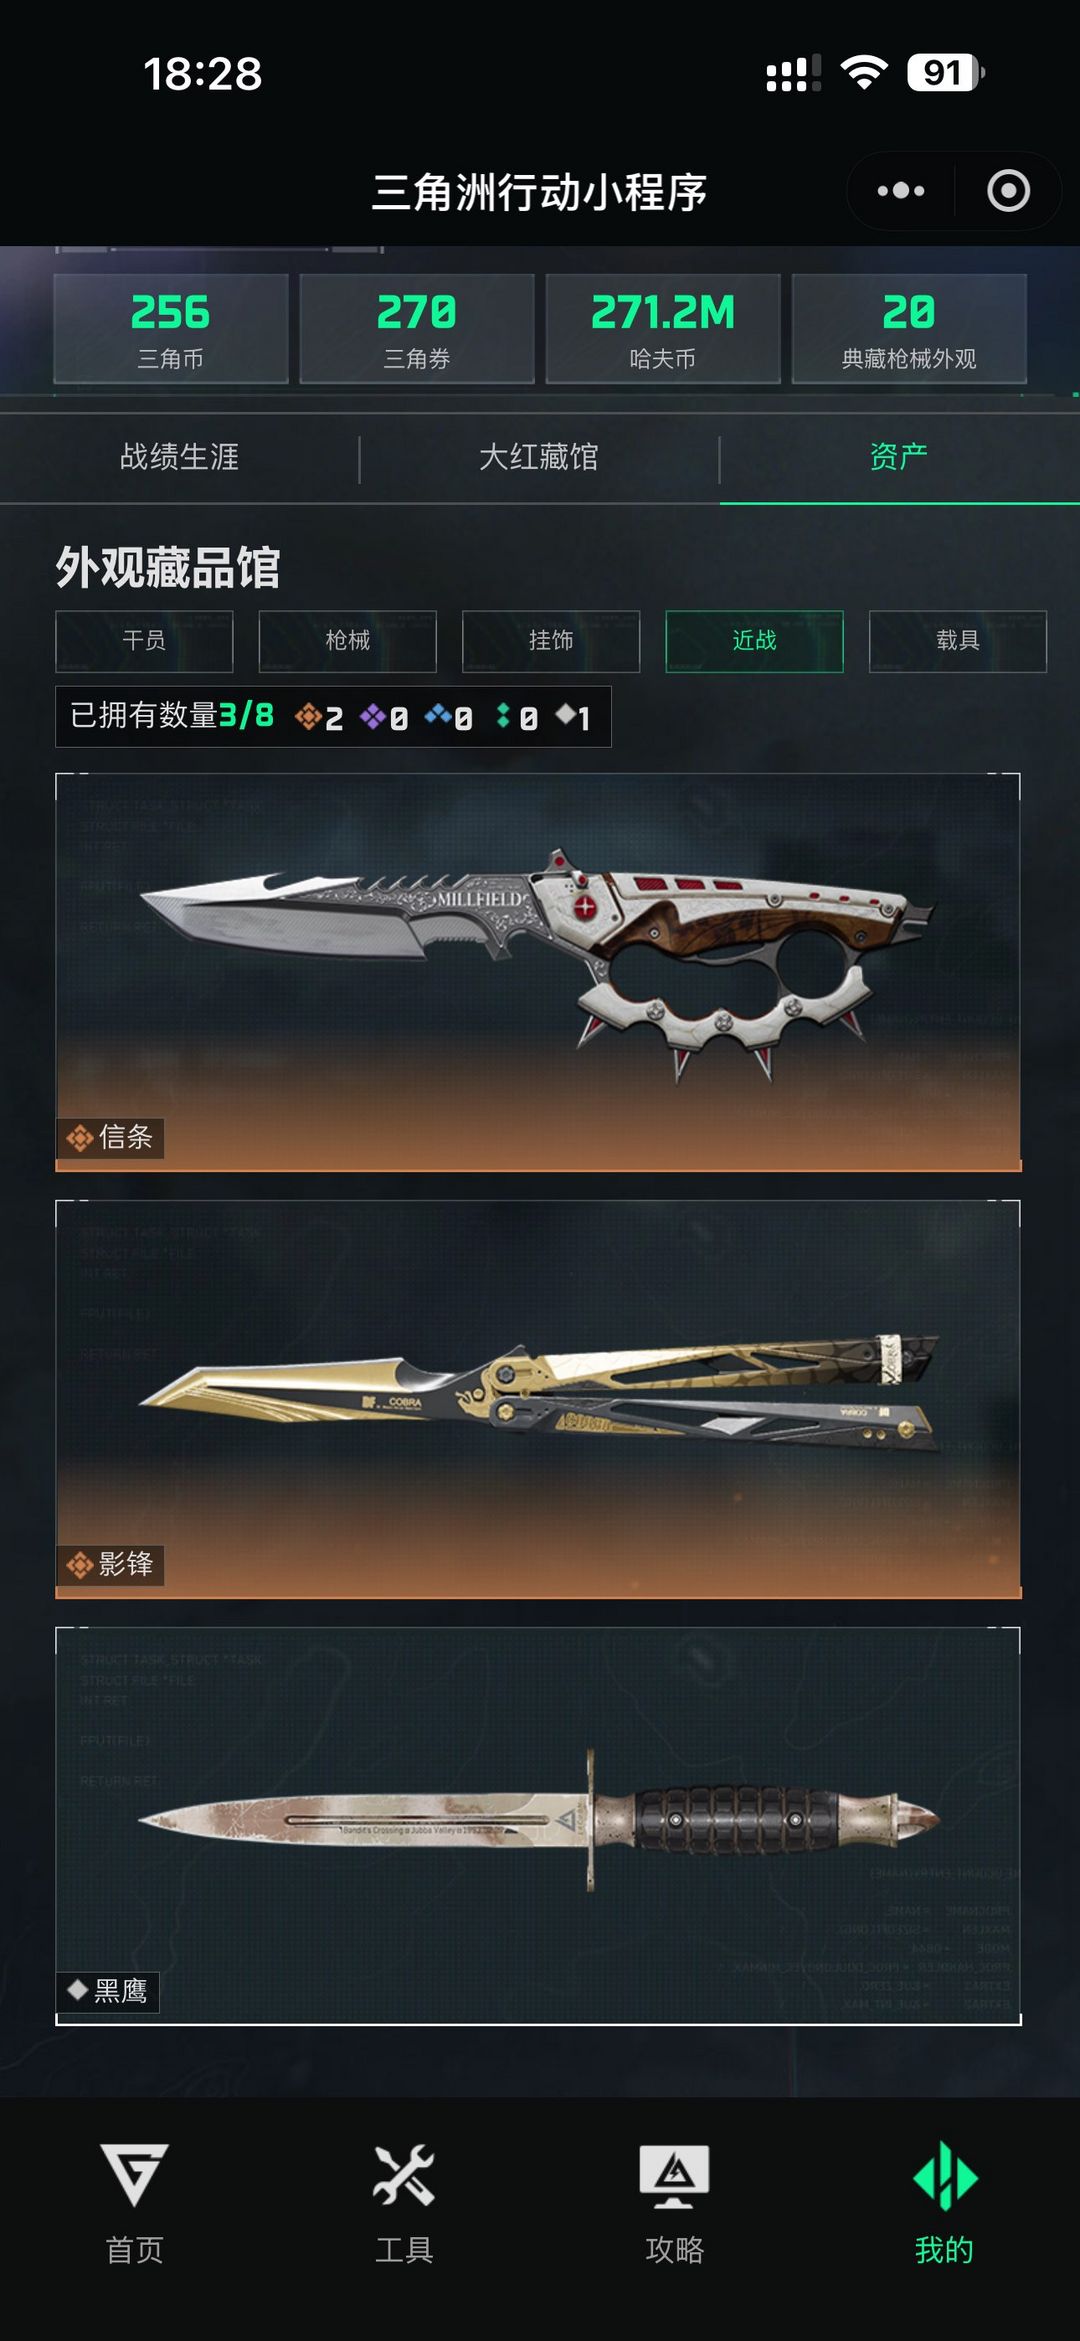This screenshot has height=2341, width=1080.
Task: Filter collection by 挂饰
Action: [551, 641]
